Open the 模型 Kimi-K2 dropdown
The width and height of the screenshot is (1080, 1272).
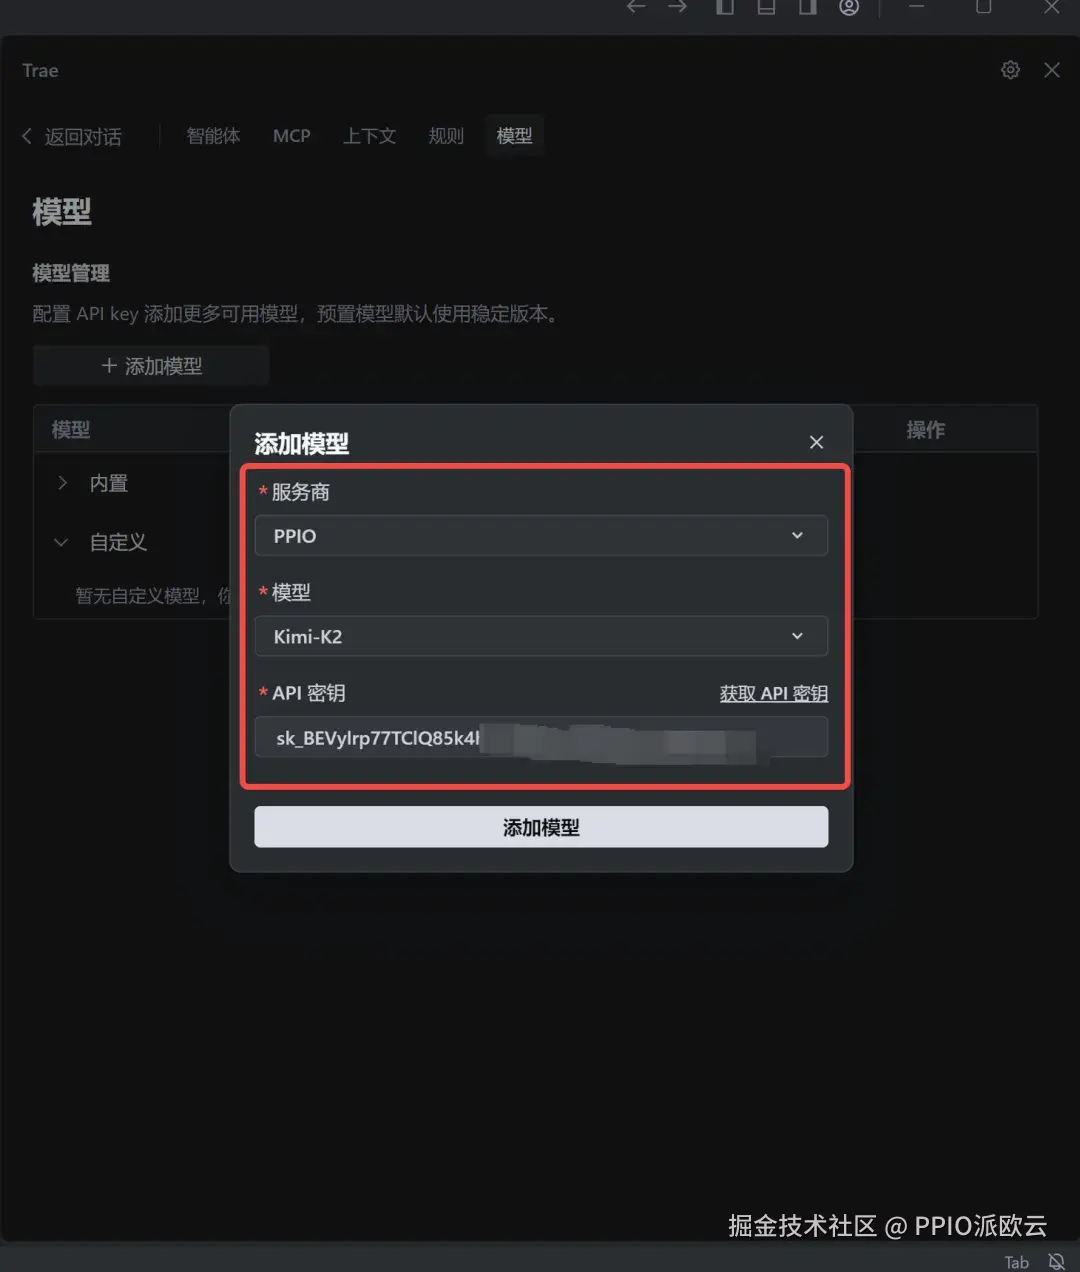pos(541,636)
